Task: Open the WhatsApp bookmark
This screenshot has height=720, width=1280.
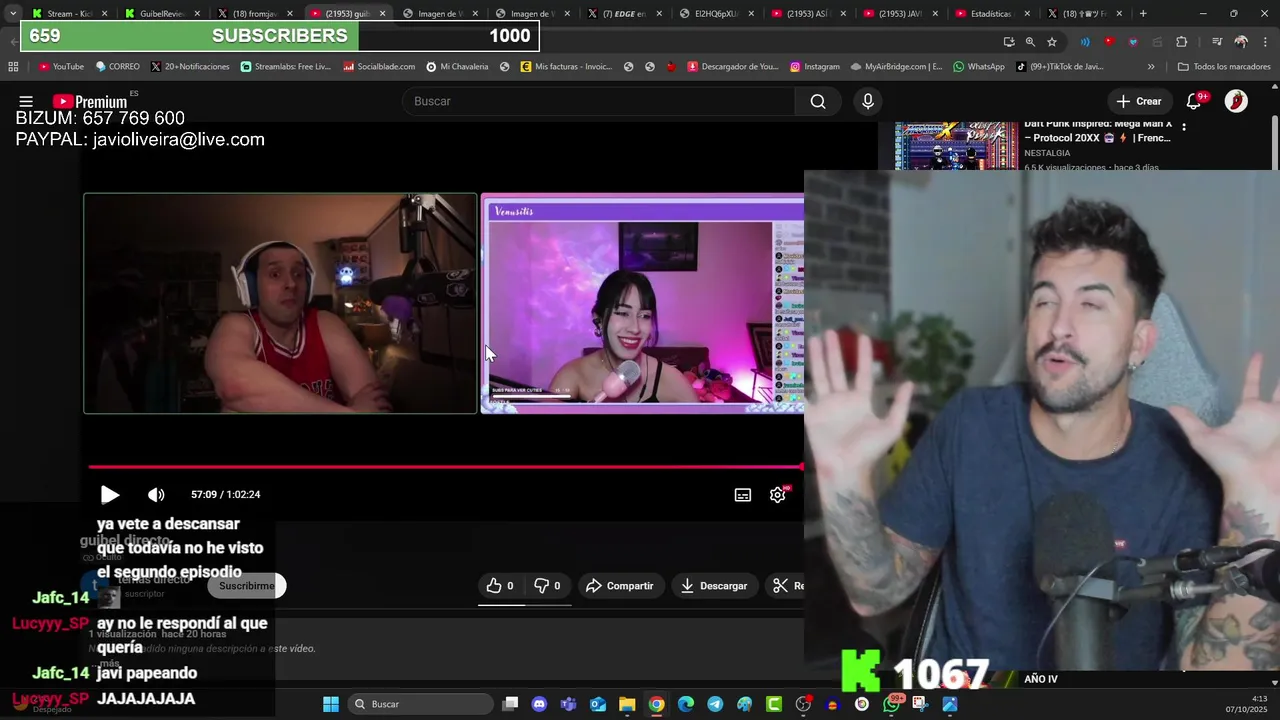Action: coord(978,66)
